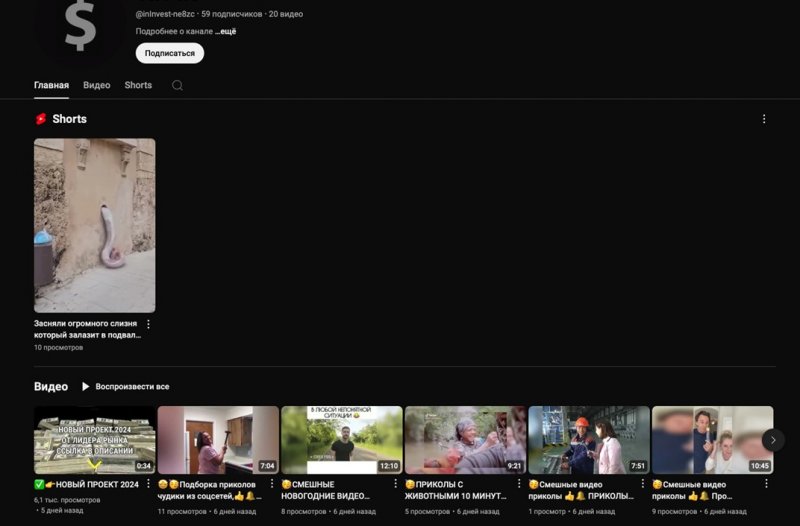Play all videos with Воспроизвести все
This screenshot has width=800, height=526.
point(125,386)
